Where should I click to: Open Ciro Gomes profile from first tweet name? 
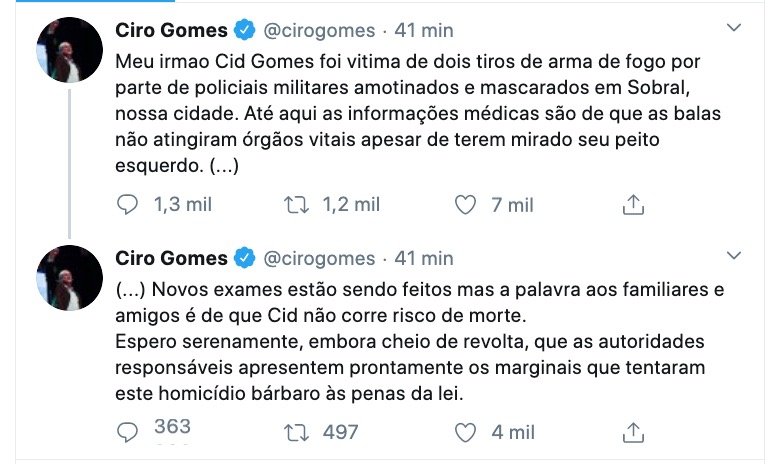[172, 30]
